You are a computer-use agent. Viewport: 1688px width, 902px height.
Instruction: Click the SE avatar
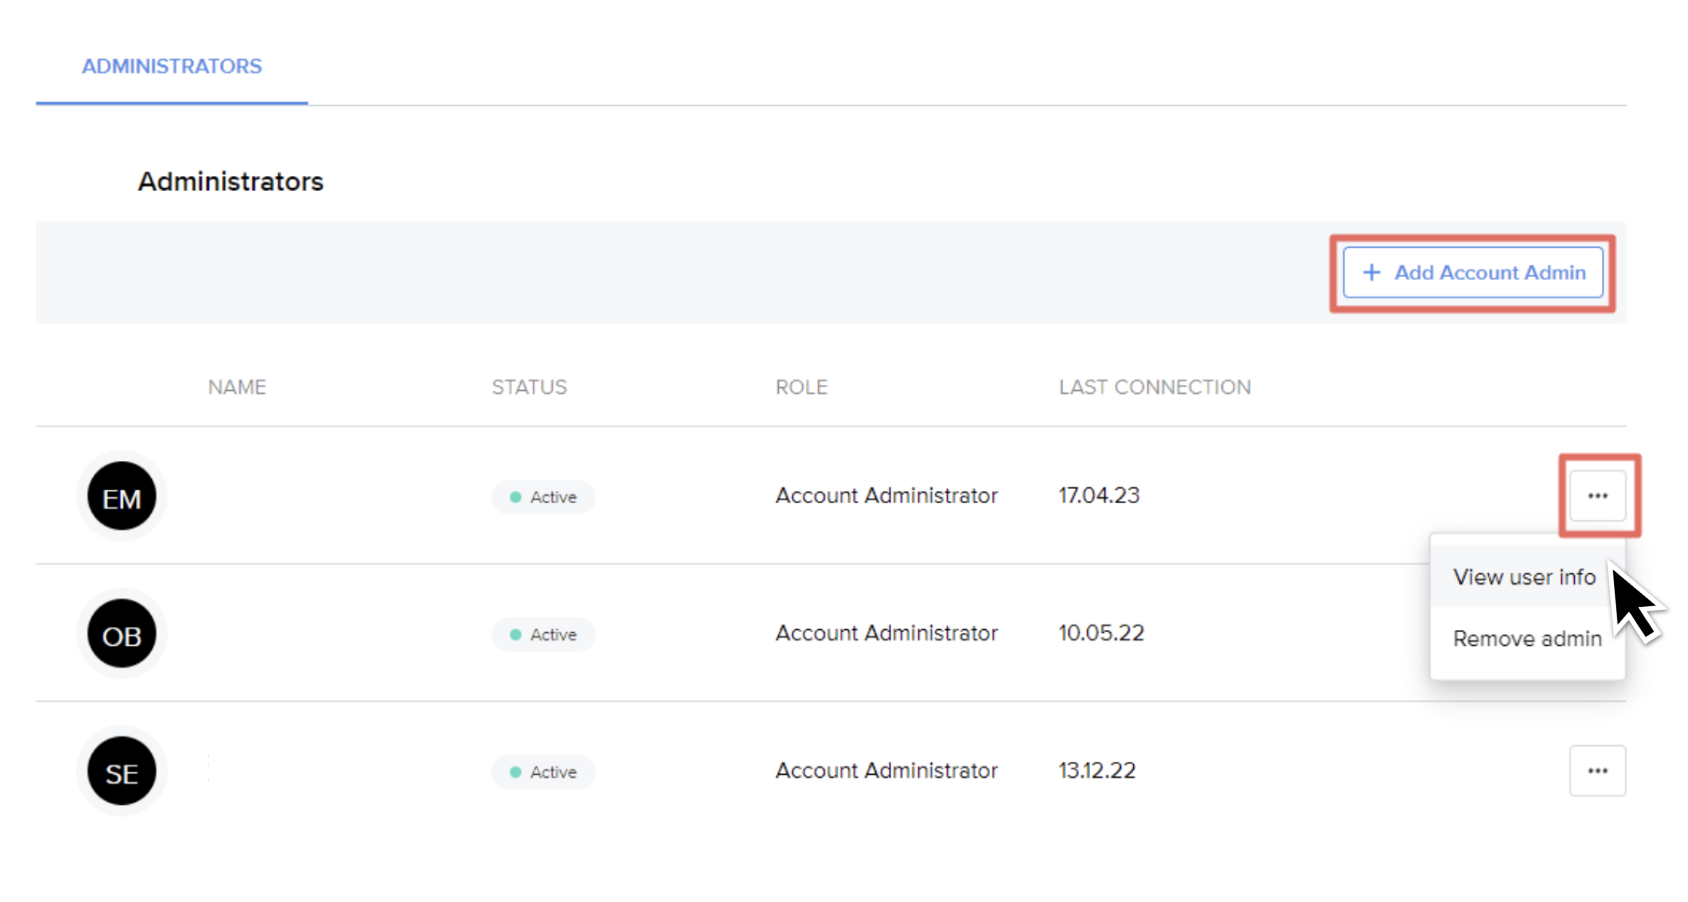pos(122,772)
